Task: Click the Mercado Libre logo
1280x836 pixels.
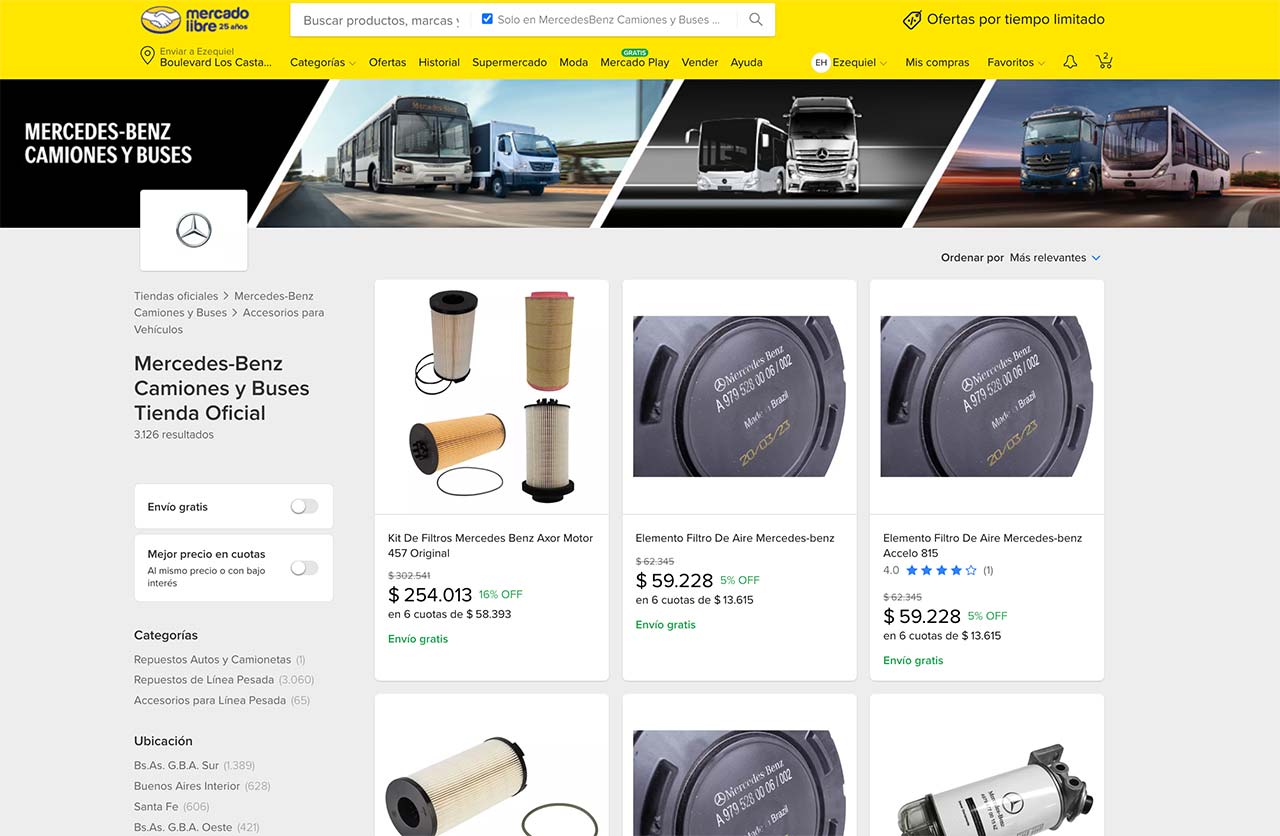Action: [x=195, y=20]
